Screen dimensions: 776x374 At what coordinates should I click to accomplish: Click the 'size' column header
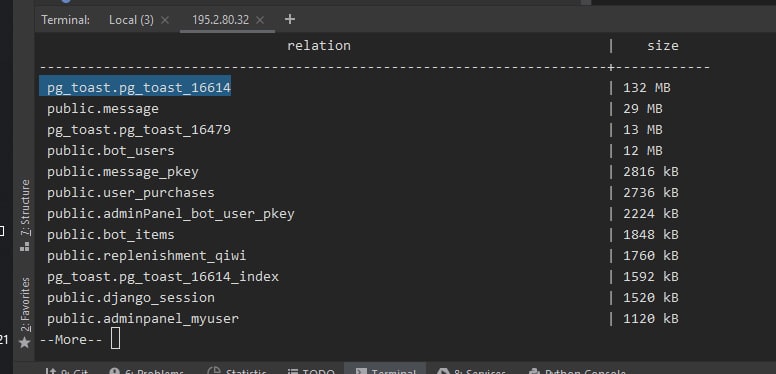coord(663,46)
